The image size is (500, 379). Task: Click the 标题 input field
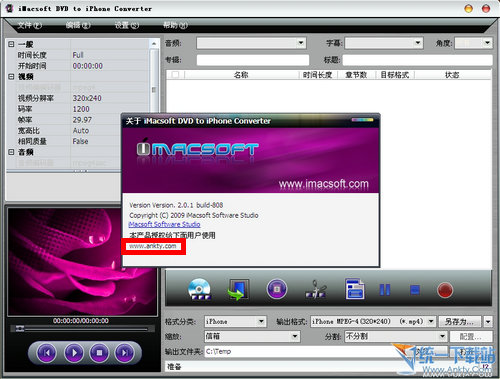(x=418, y=60)
